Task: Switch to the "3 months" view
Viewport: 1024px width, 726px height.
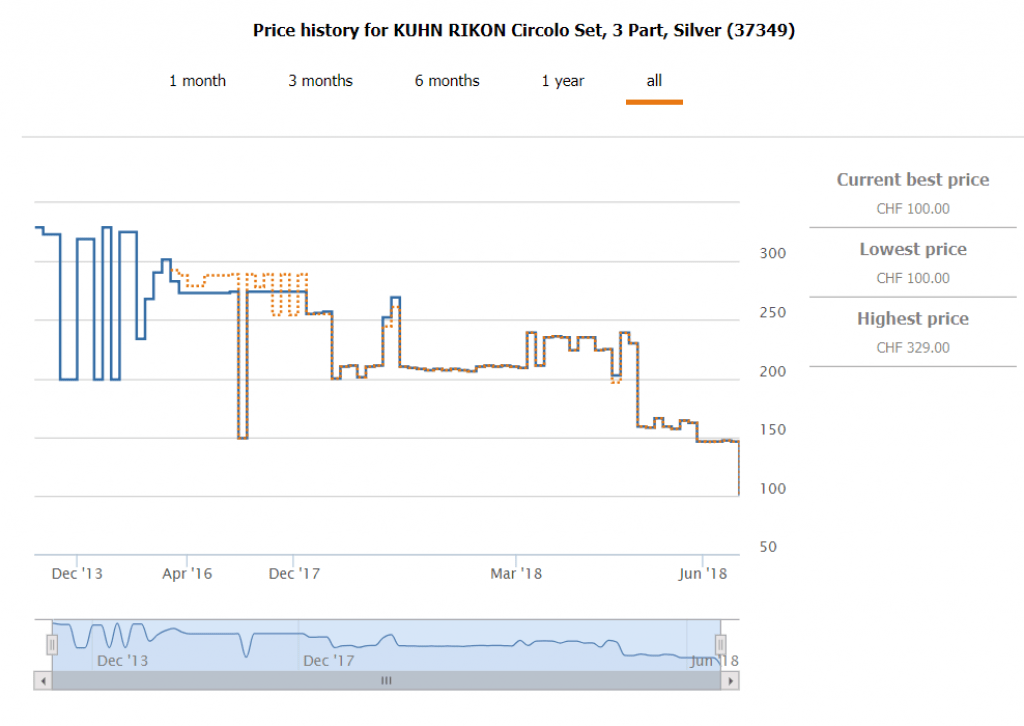Action: click(x=320, y=81)
